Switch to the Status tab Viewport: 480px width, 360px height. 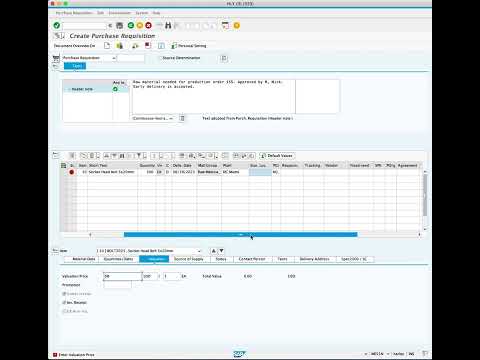(x=221, y=259)
